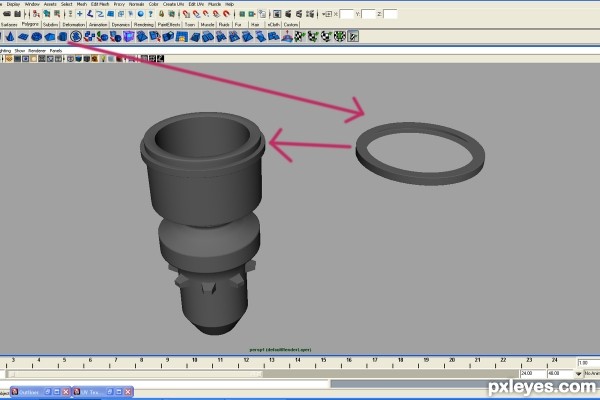The height and width of the screenshot is (400, 600).
Task: Click the UV checker icon with pencil
Action: point(353,37)
